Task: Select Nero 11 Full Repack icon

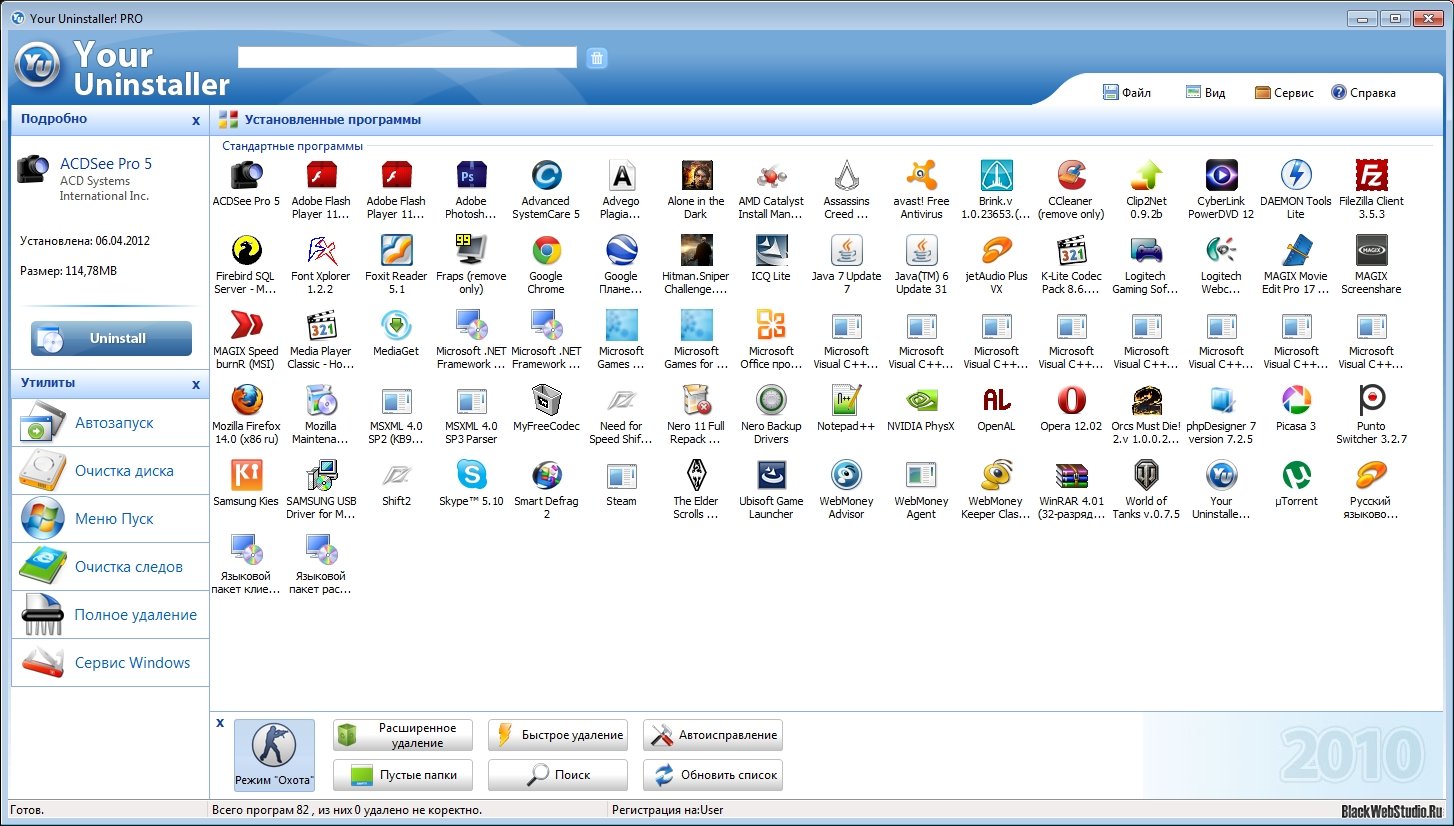Action: [696, 400]
